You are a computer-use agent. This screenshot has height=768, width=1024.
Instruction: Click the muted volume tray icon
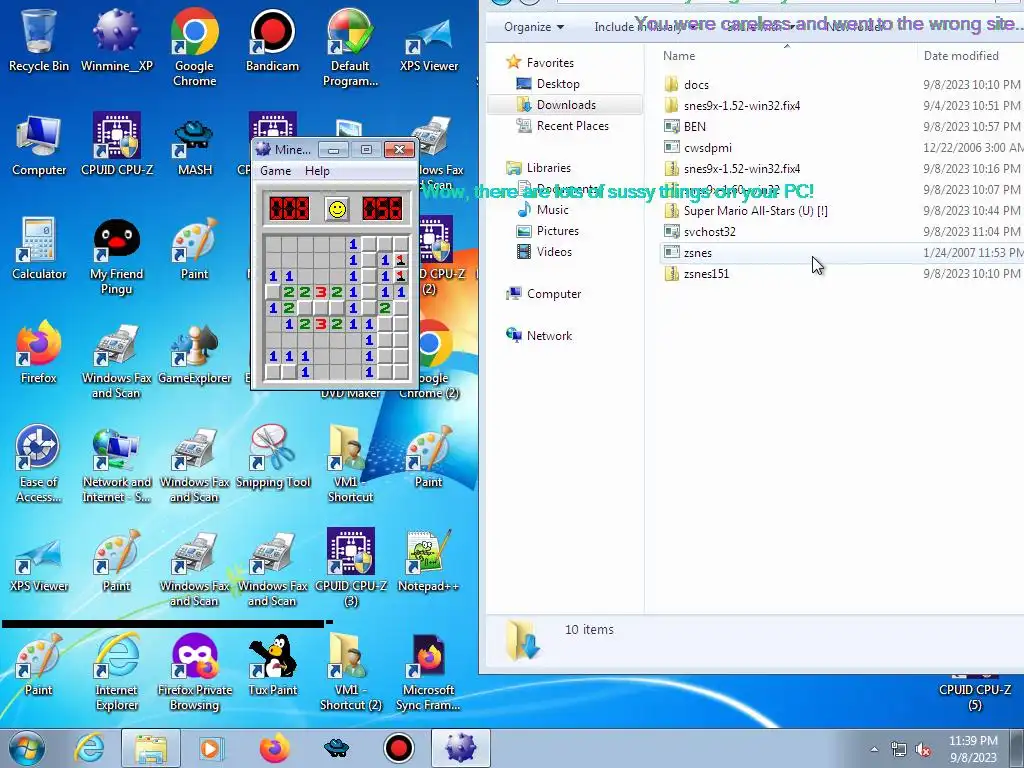(x=923, y=749)
